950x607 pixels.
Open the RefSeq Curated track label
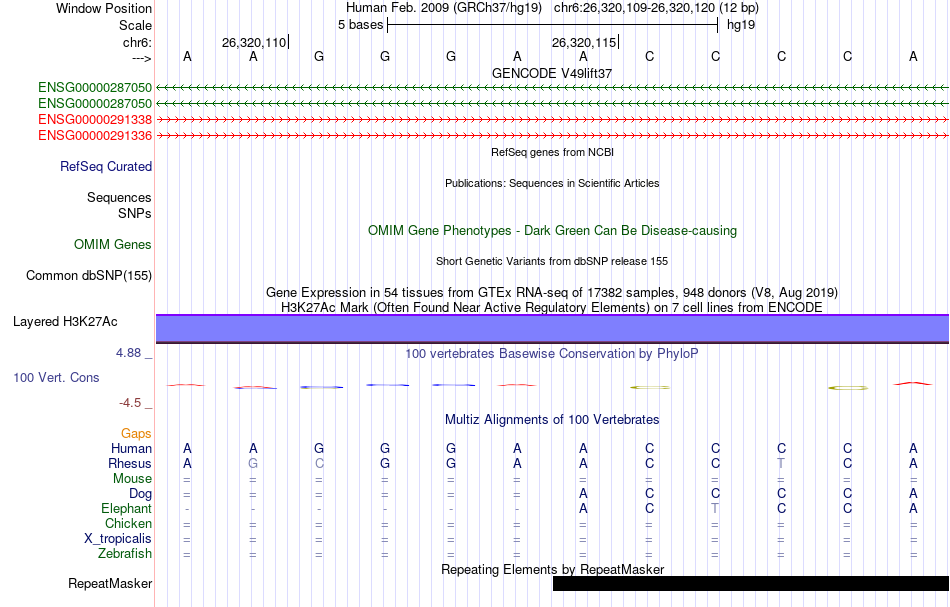(x=106, y=167)
